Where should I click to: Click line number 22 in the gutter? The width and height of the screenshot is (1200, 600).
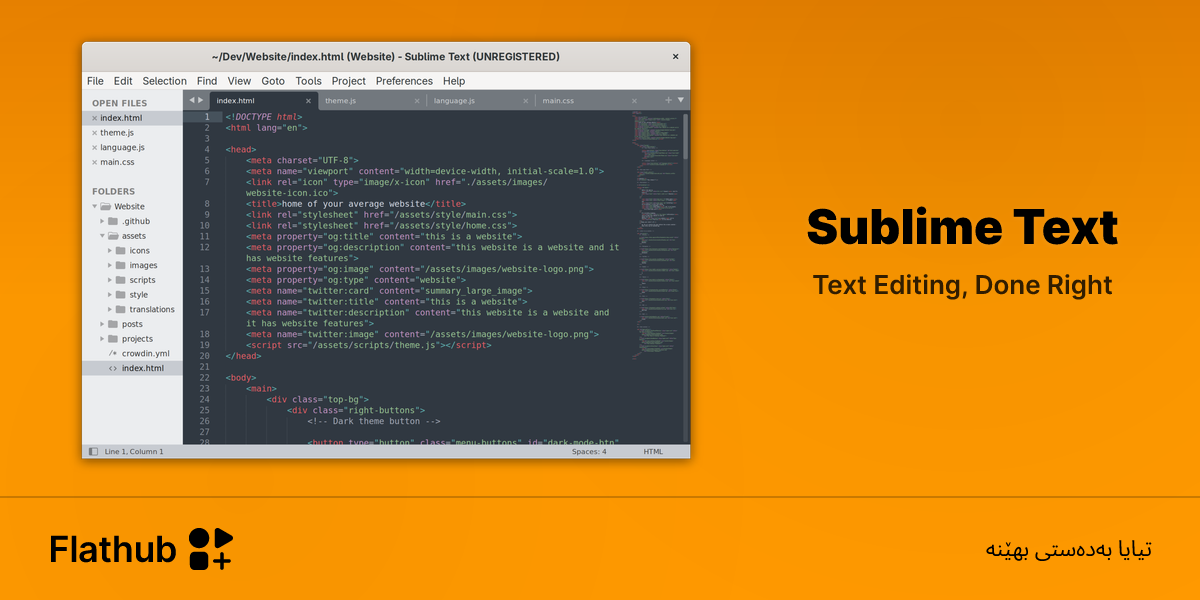coord(204,378)
